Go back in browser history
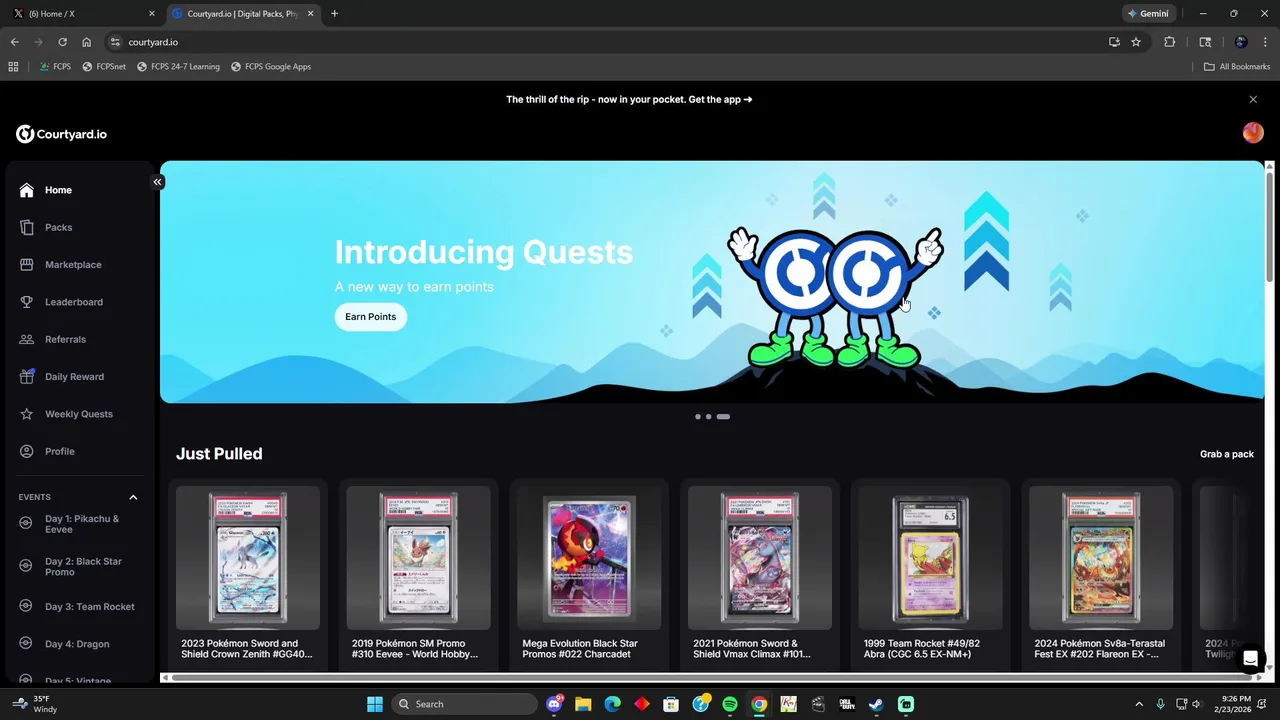 pyautogui.click(x=14, y=42)
